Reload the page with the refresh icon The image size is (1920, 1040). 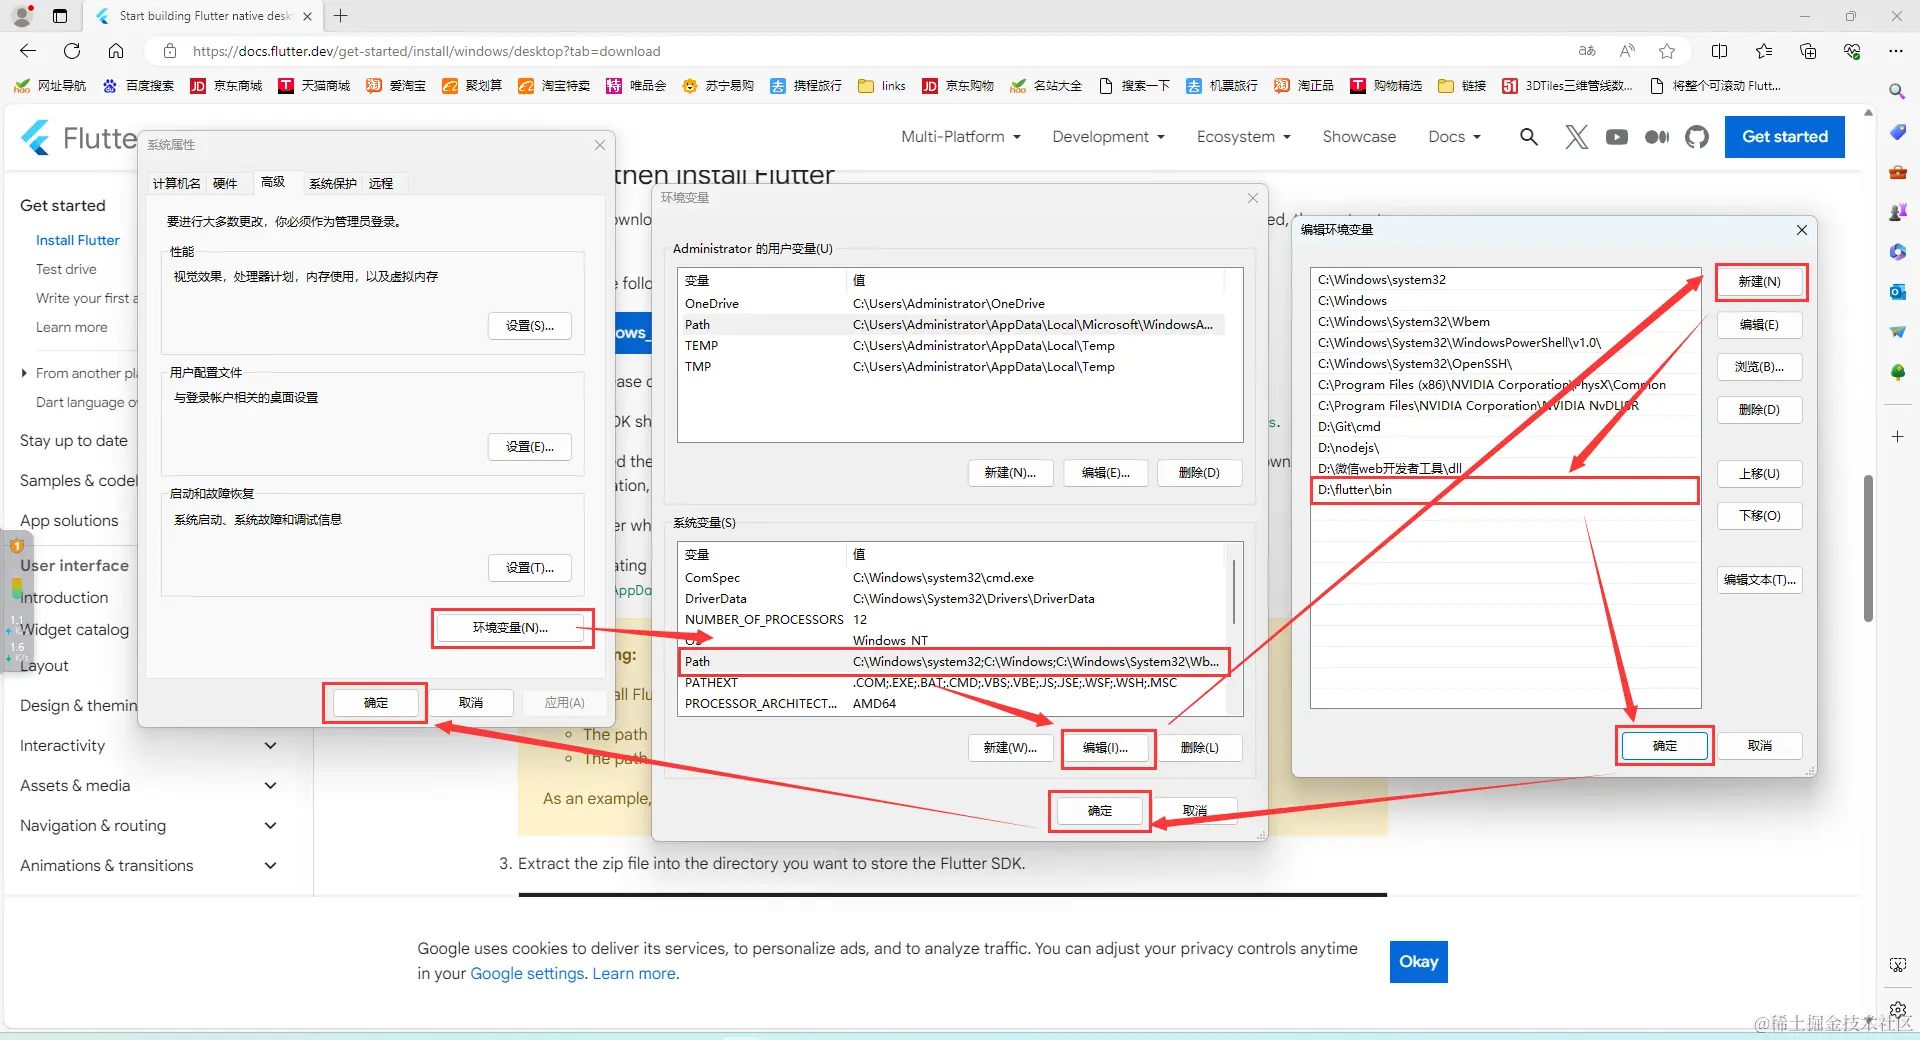click(x=72, y=51)
